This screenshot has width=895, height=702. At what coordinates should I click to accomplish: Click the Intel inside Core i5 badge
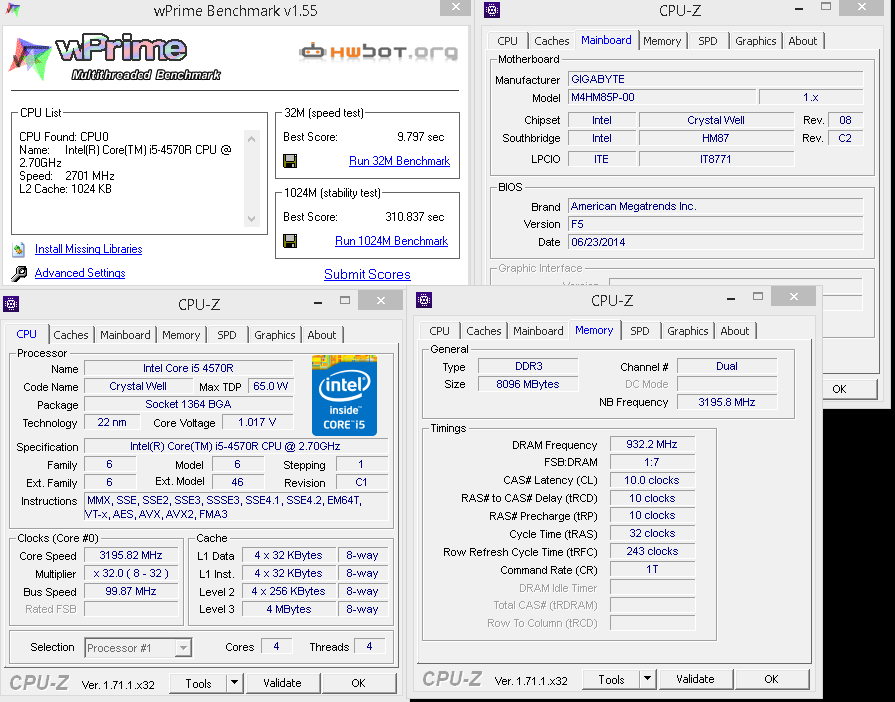[344, 395]
